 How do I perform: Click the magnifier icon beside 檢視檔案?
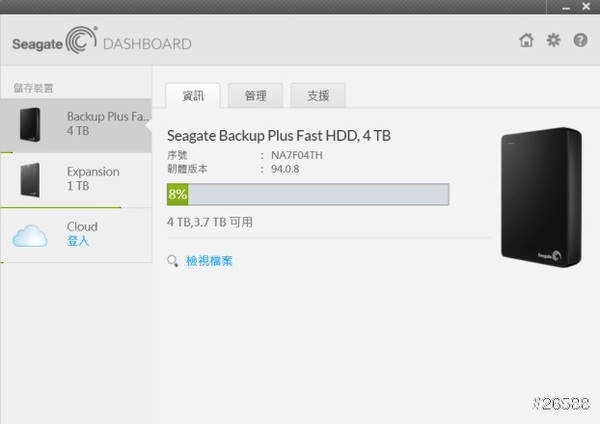coord(173,262)
